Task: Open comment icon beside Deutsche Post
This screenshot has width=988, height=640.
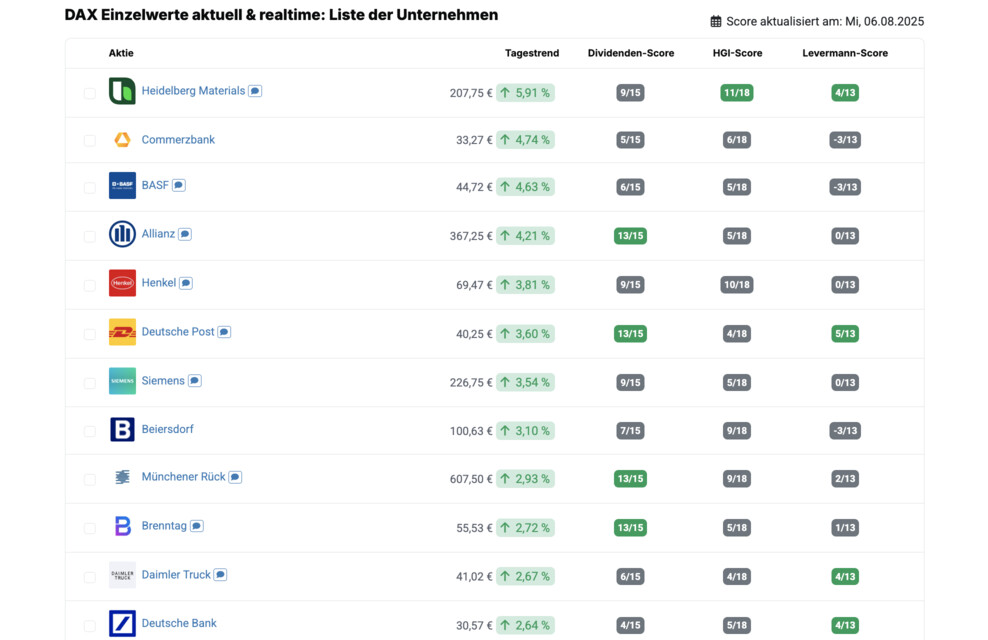Action: pos(224,332)
